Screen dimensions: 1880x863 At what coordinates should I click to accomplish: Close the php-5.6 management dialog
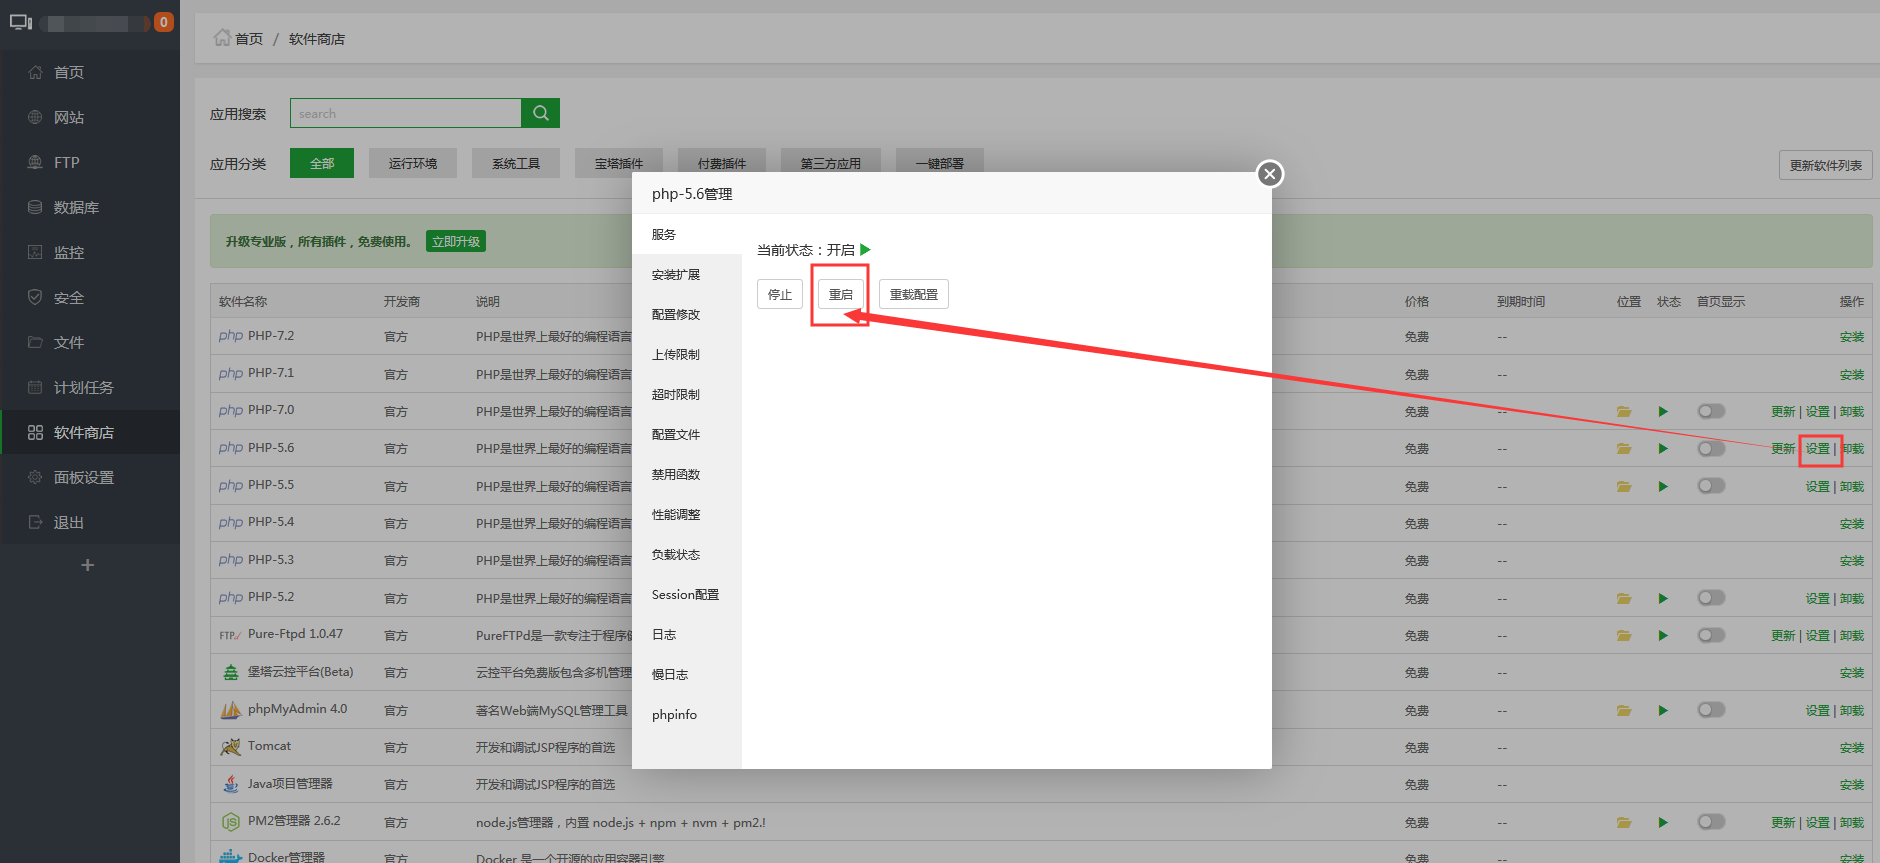(1269, 174)
